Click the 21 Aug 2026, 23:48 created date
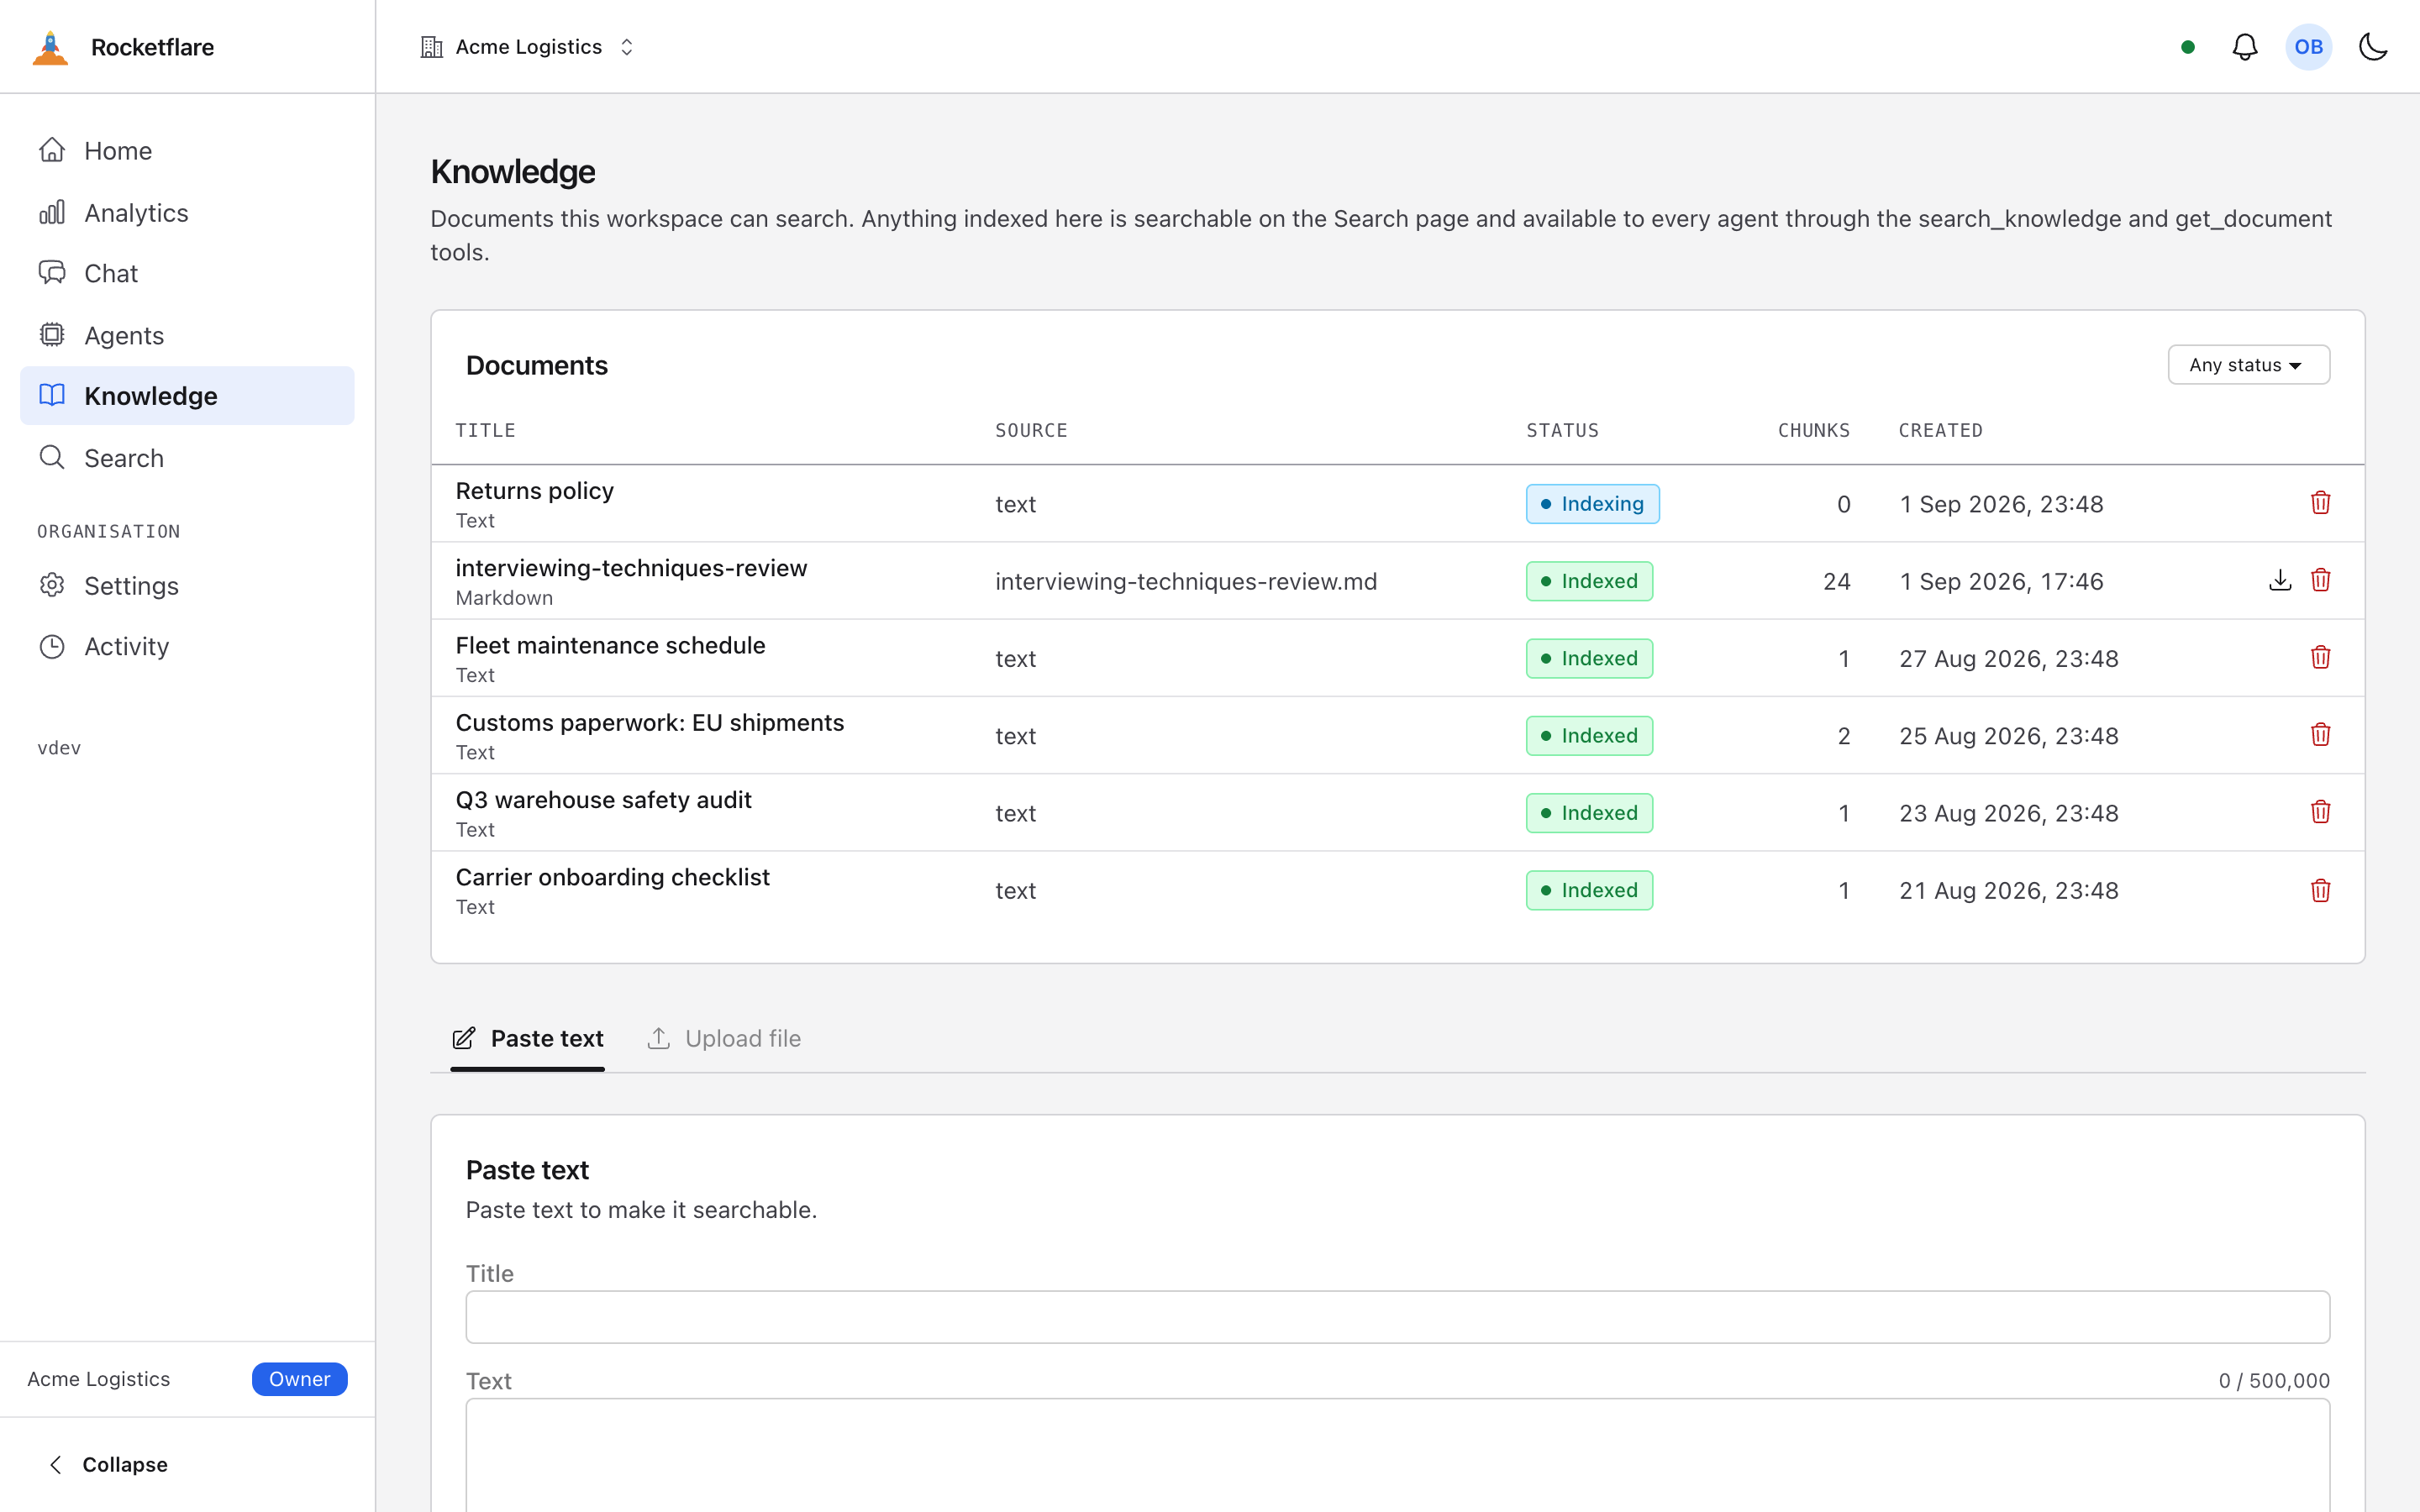The height and width of the screenshot is (1512, 2420). tap(2009, 891)
